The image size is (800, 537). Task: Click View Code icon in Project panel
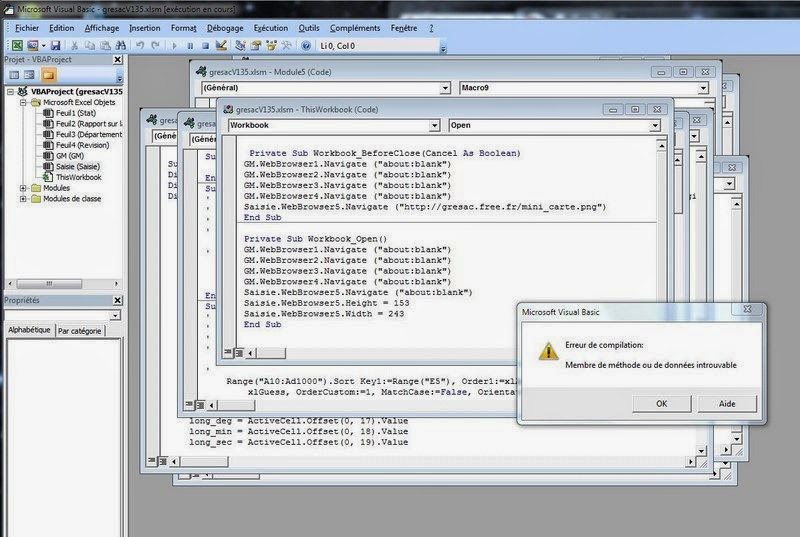click(14, 75)
